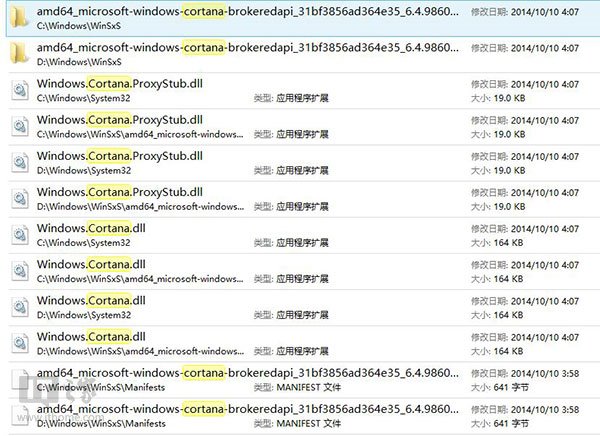This screenshot has height=436, width=600.
Task: Click 2014/10/10 4:07 date of the C:\Windows\WinSxS folder
Action: (545, 12)
